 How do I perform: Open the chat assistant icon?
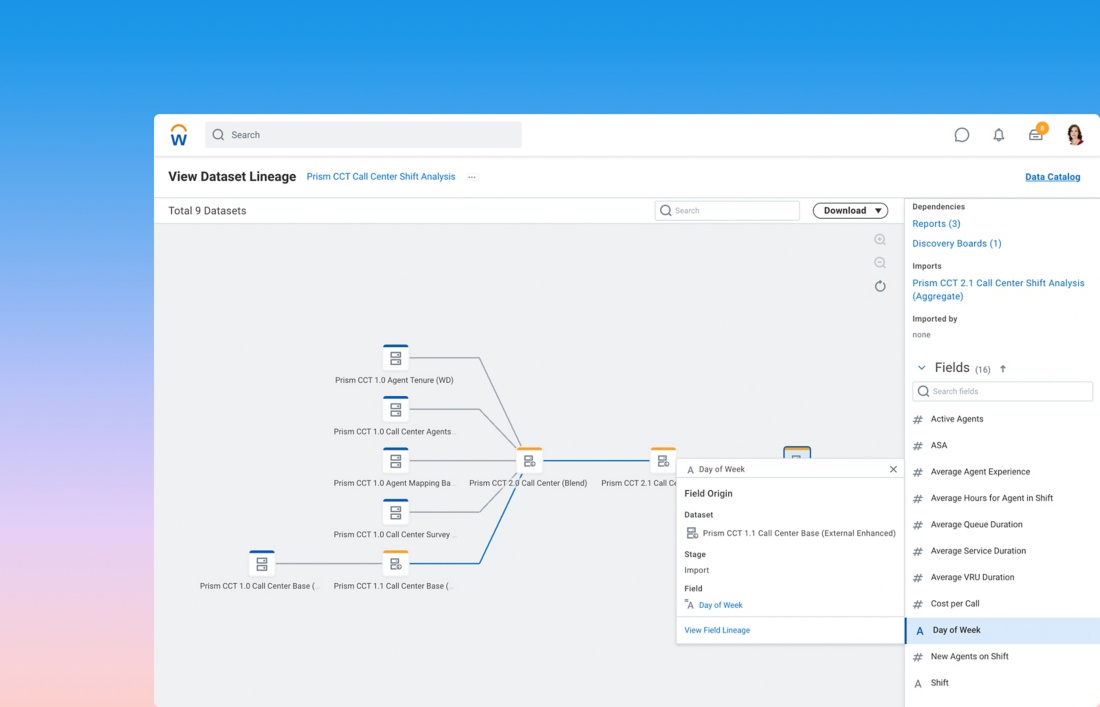coord(961,135)
